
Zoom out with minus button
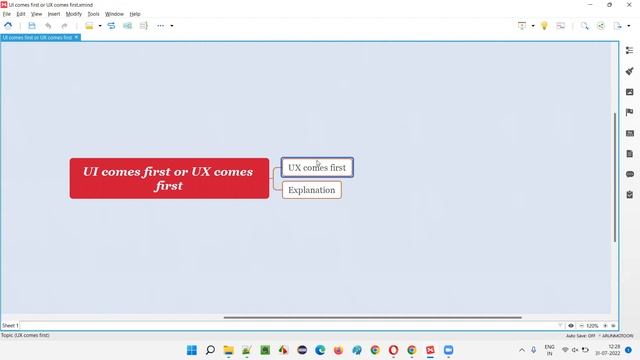coord(581,325)
